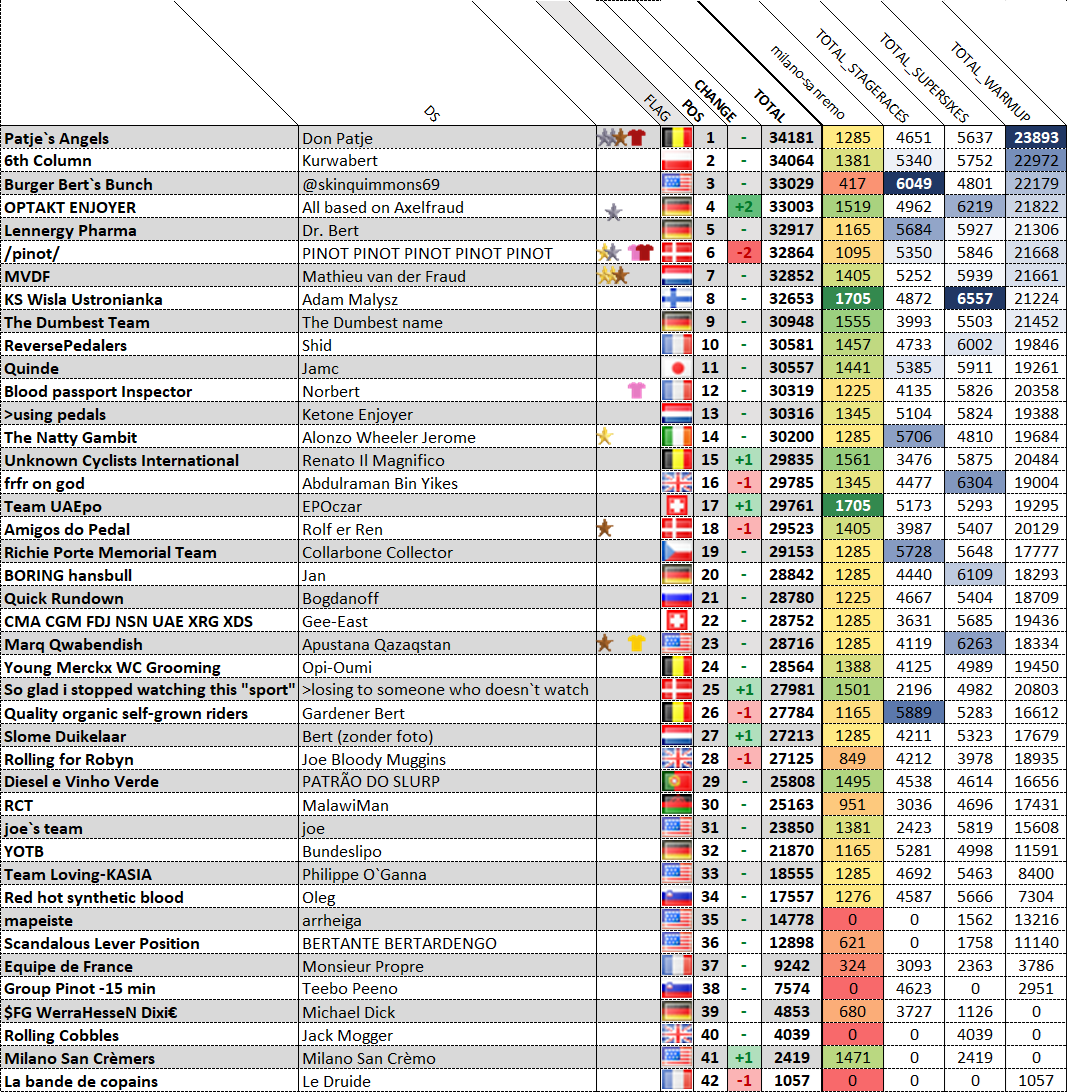Click the Danish flag in /pinot/ row
Viewport: 1067px width, 1092px height.
[x=676, y=252]
